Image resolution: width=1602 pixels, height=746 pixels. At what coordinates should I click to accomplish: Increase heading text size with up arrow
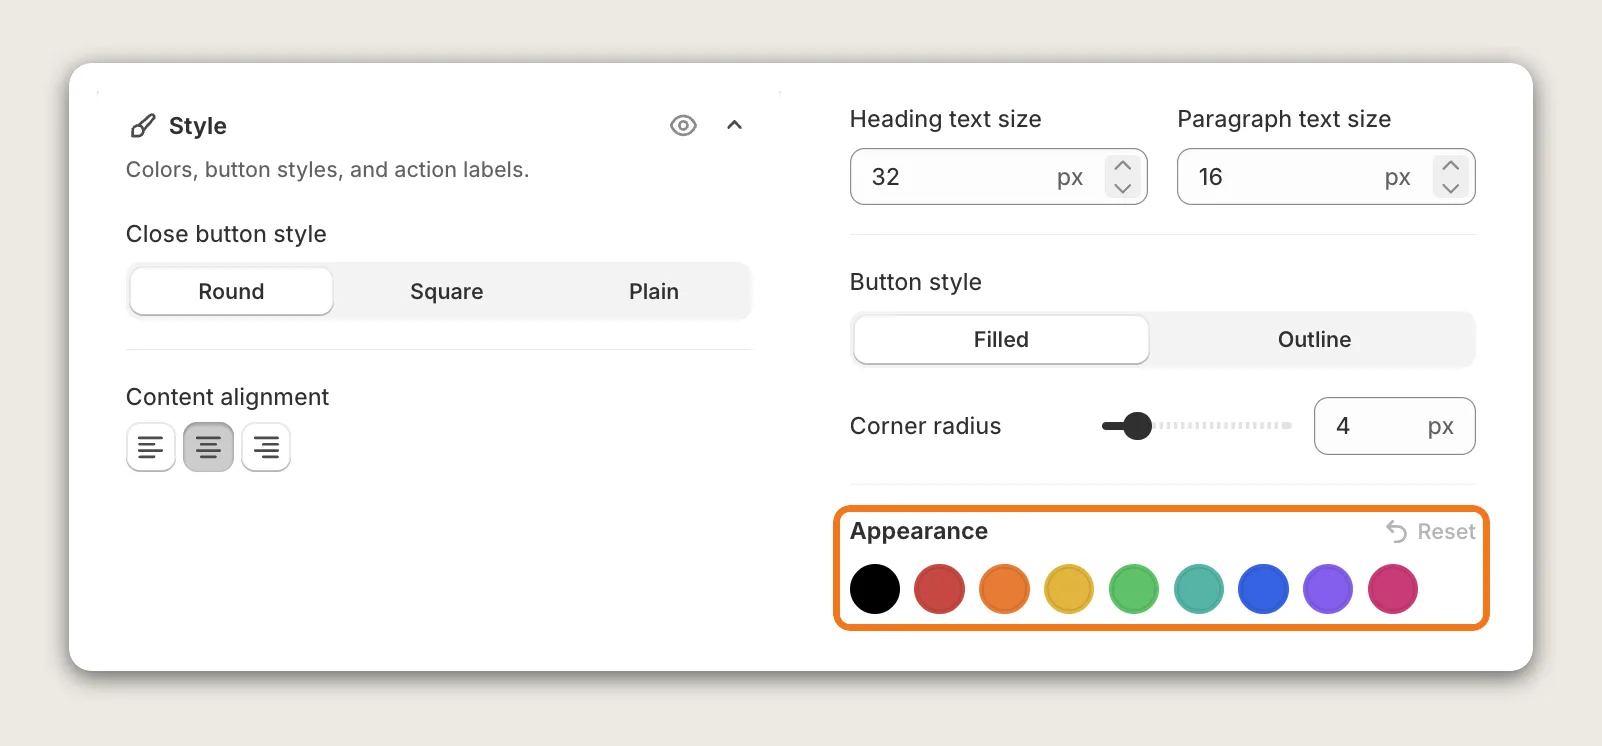click(x=1123, y=166)
